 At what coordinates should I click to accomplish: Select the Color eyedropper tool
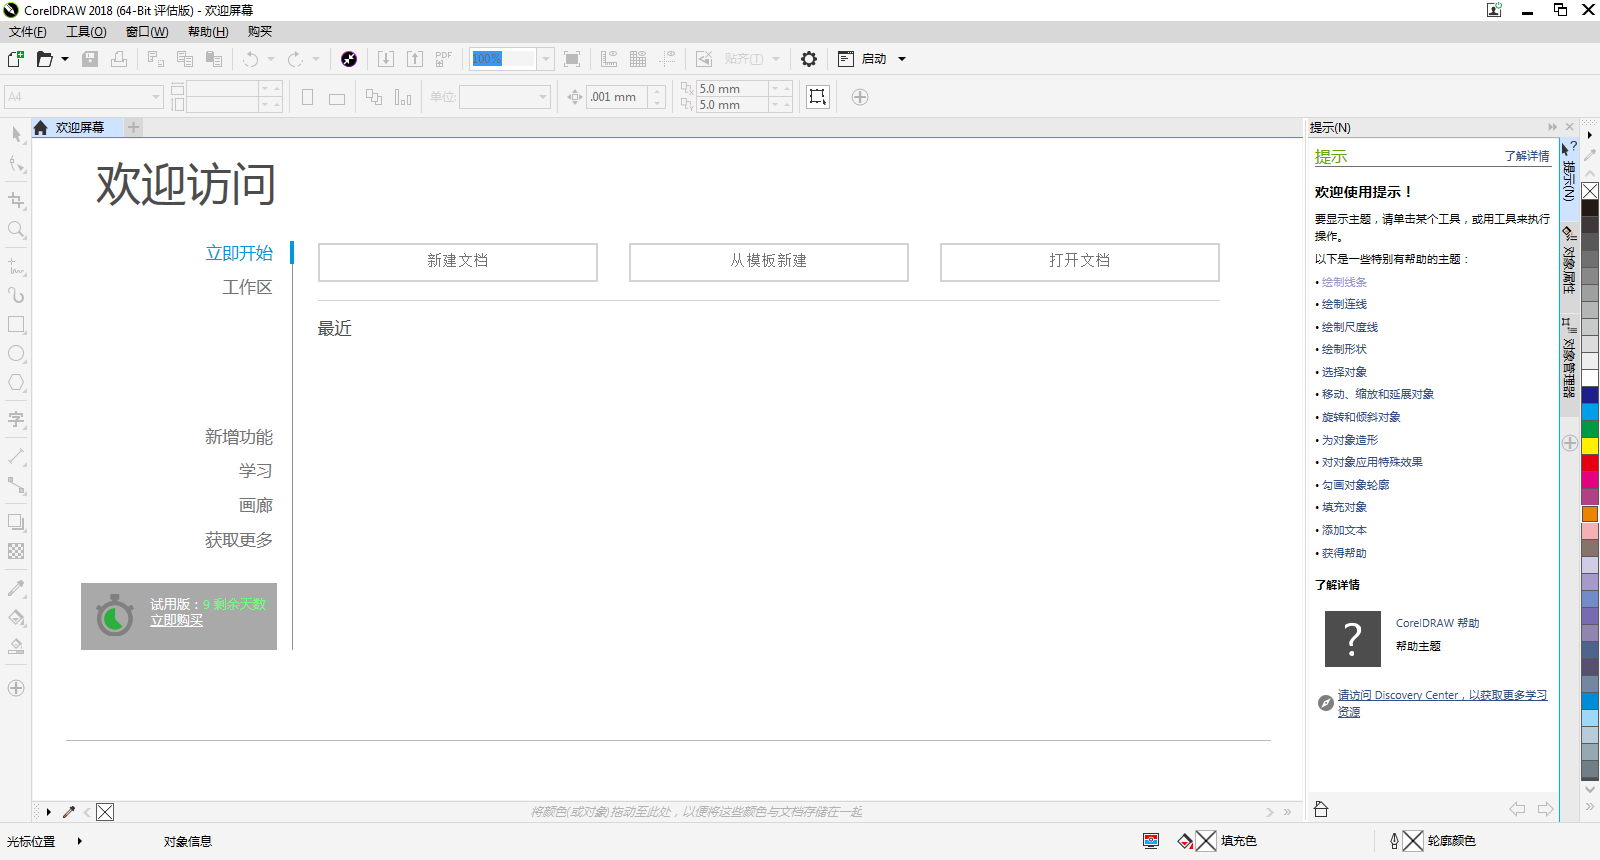coord(16,588)
